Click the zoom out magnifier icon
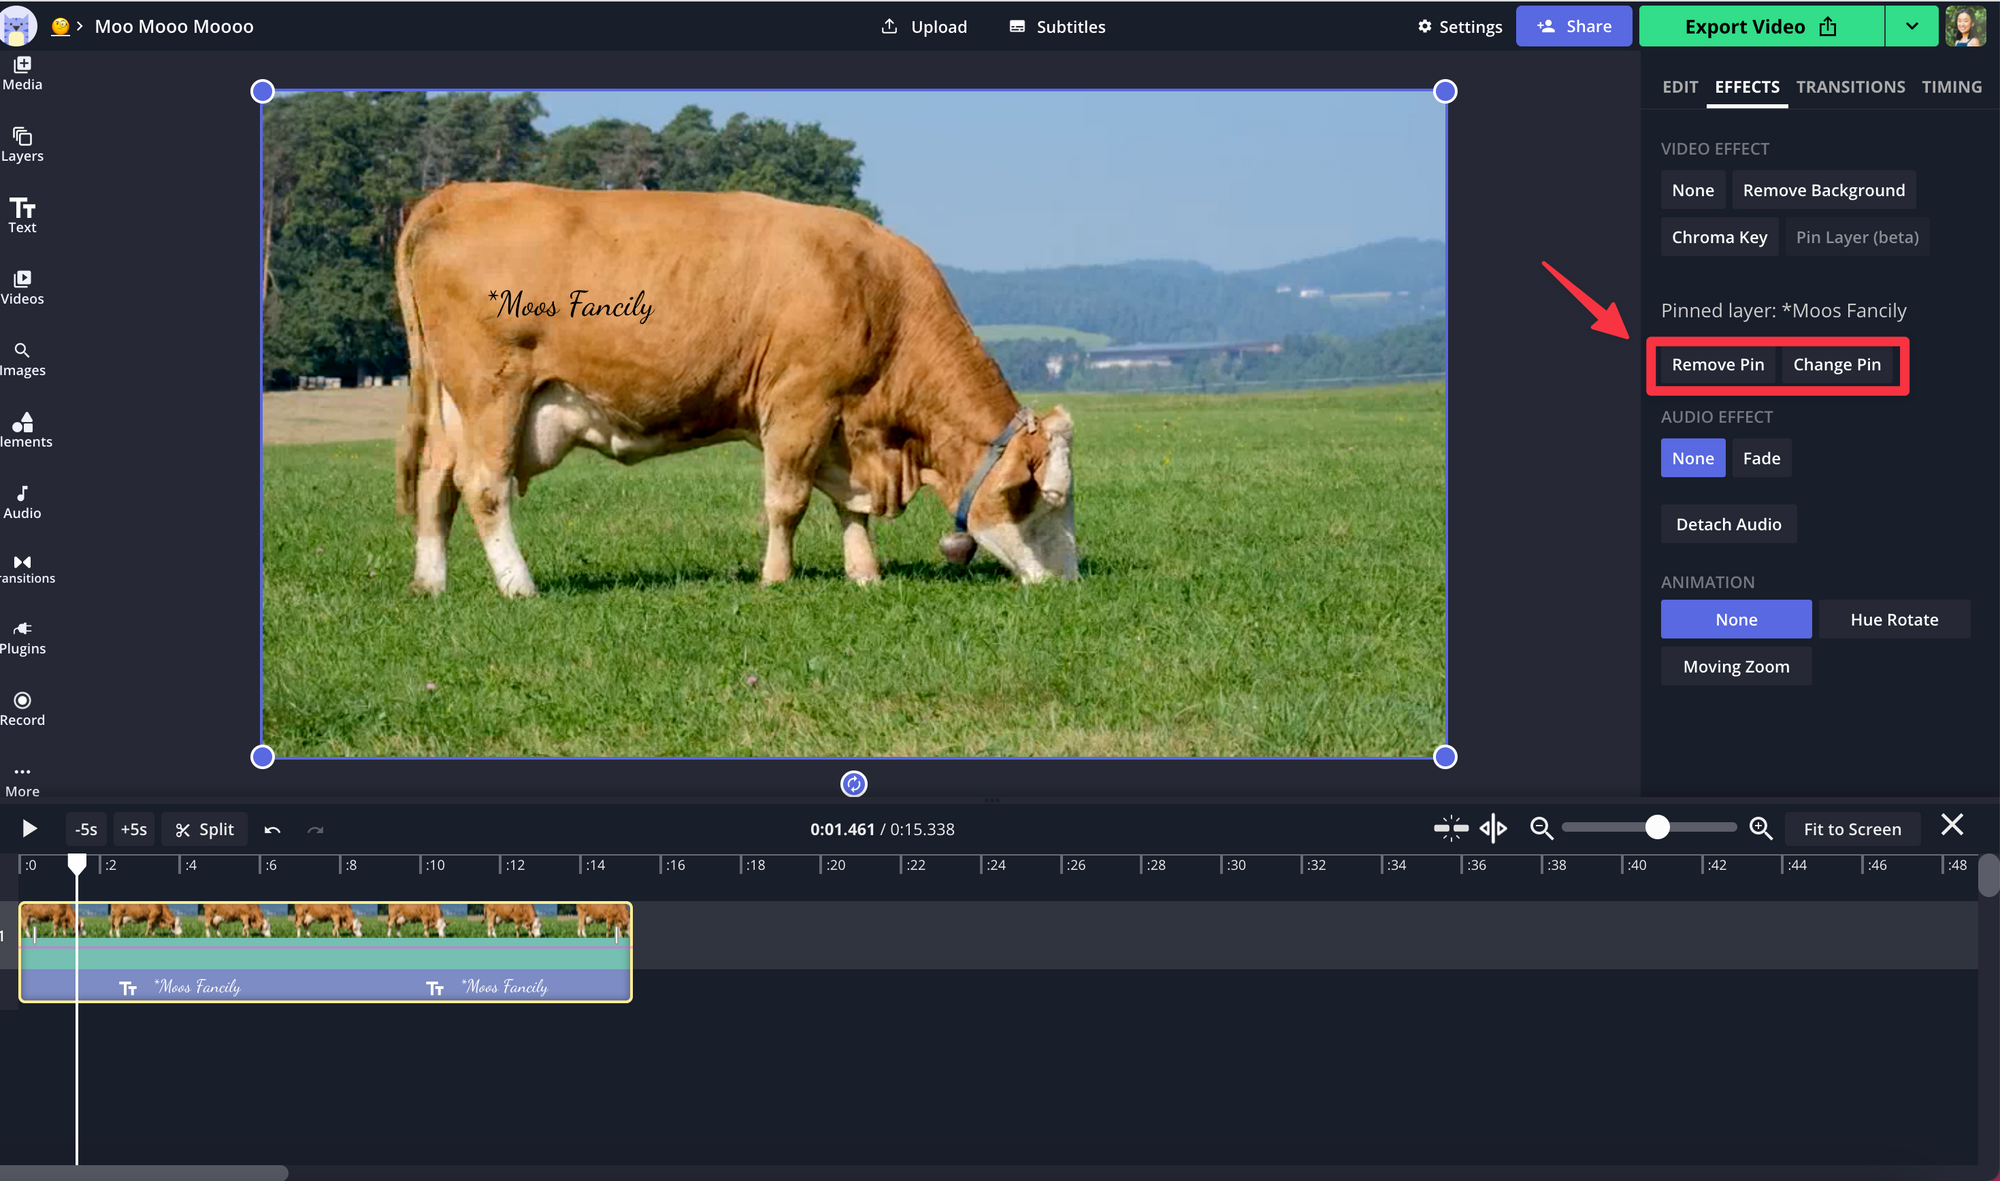This screenshot has height=1181, width=2000. pos(1541,828)
